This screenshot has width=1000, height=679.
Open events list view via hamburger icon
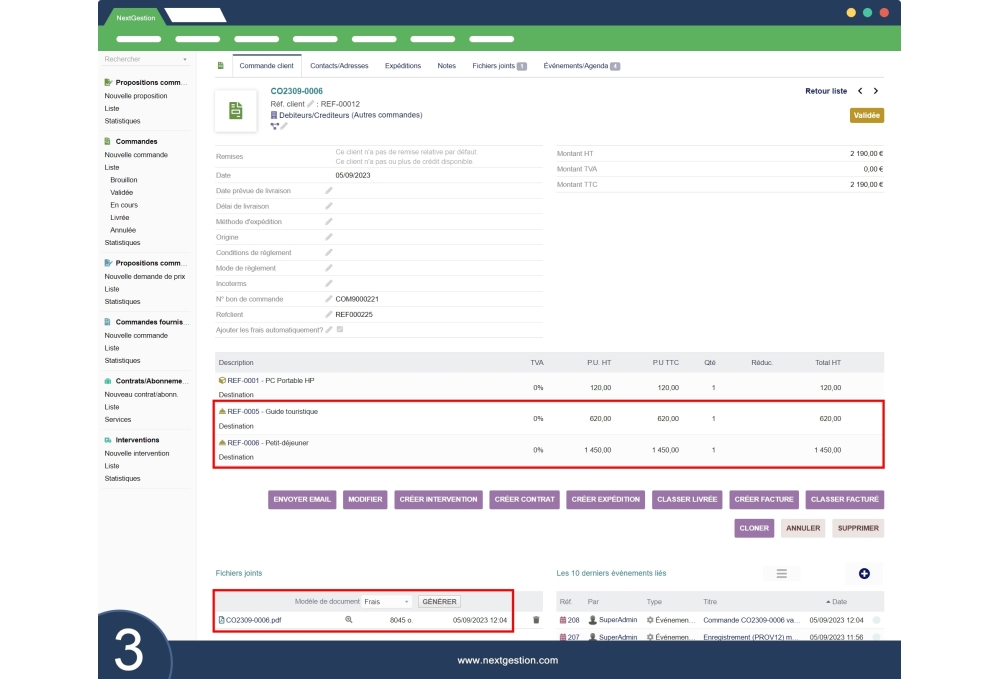coord(782,573)
